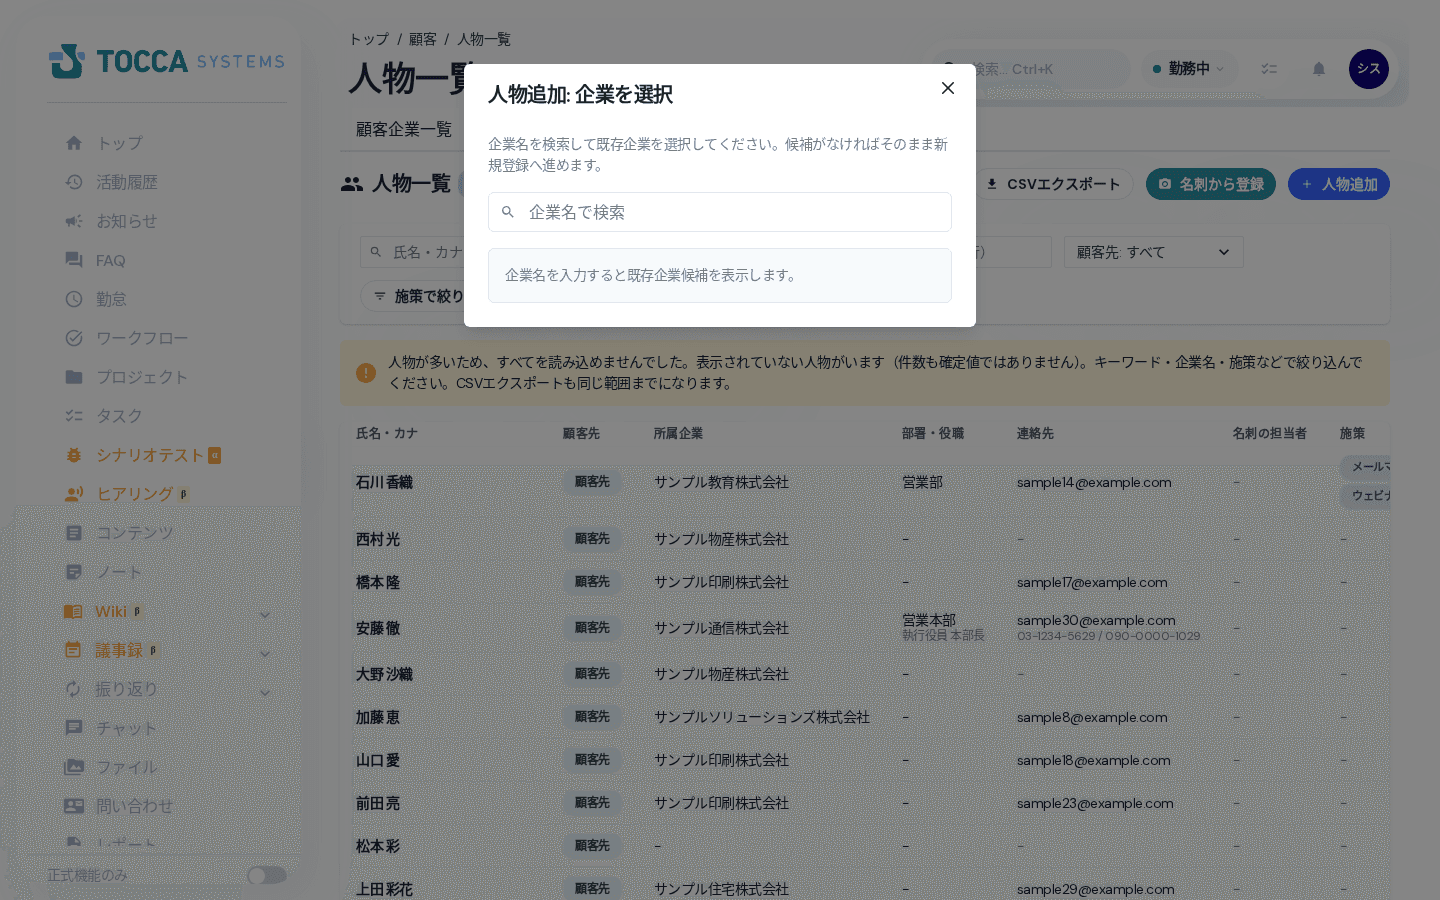The height and width of the screenshot is (900, 1440).
Task: Open 議事録 calendar icon
Action: click(74, 650)
